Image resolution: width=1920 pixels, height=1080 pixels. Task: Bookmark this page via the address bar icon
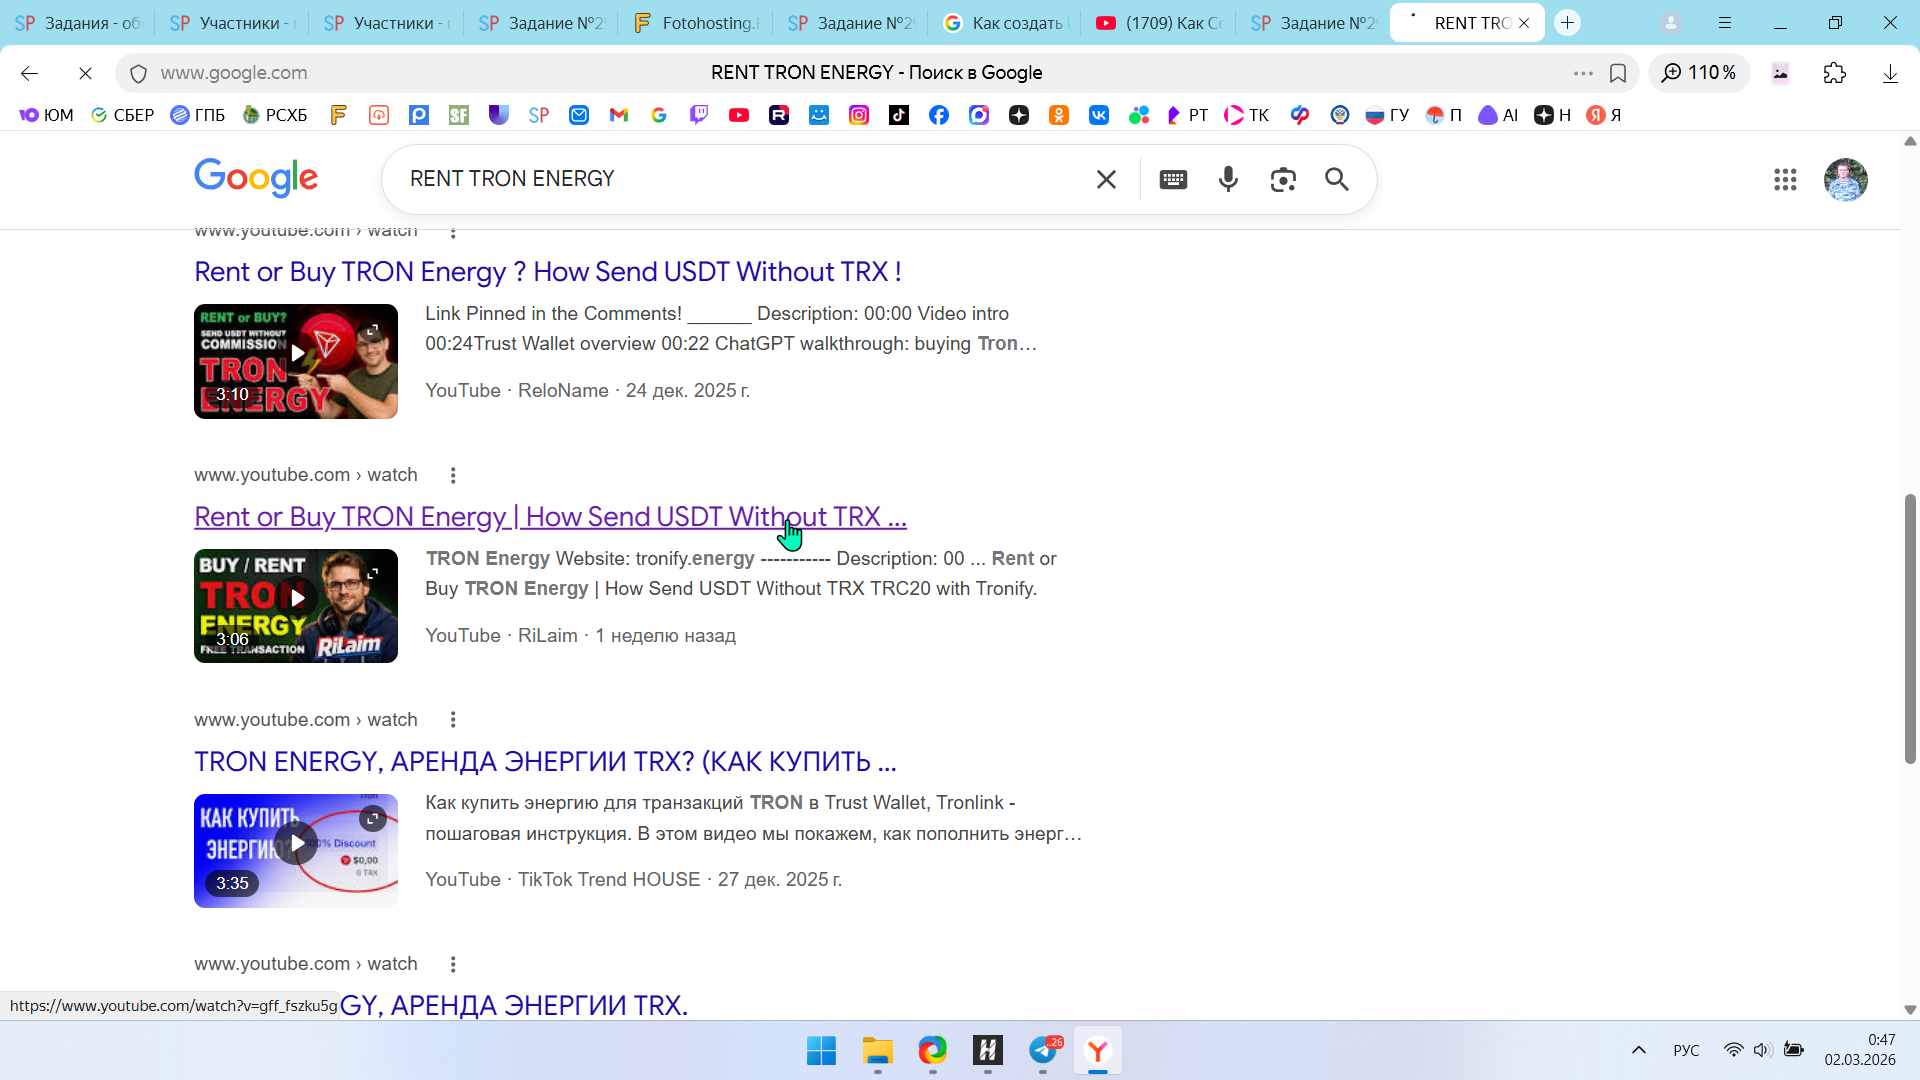click(x=1618, y=73)
